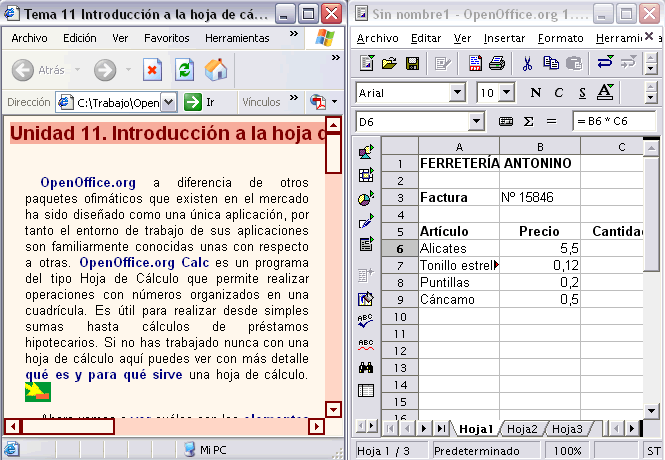Expand the browser address bar dropdown
The width and height of the screenshot is (665, 460).
(167, 102)
